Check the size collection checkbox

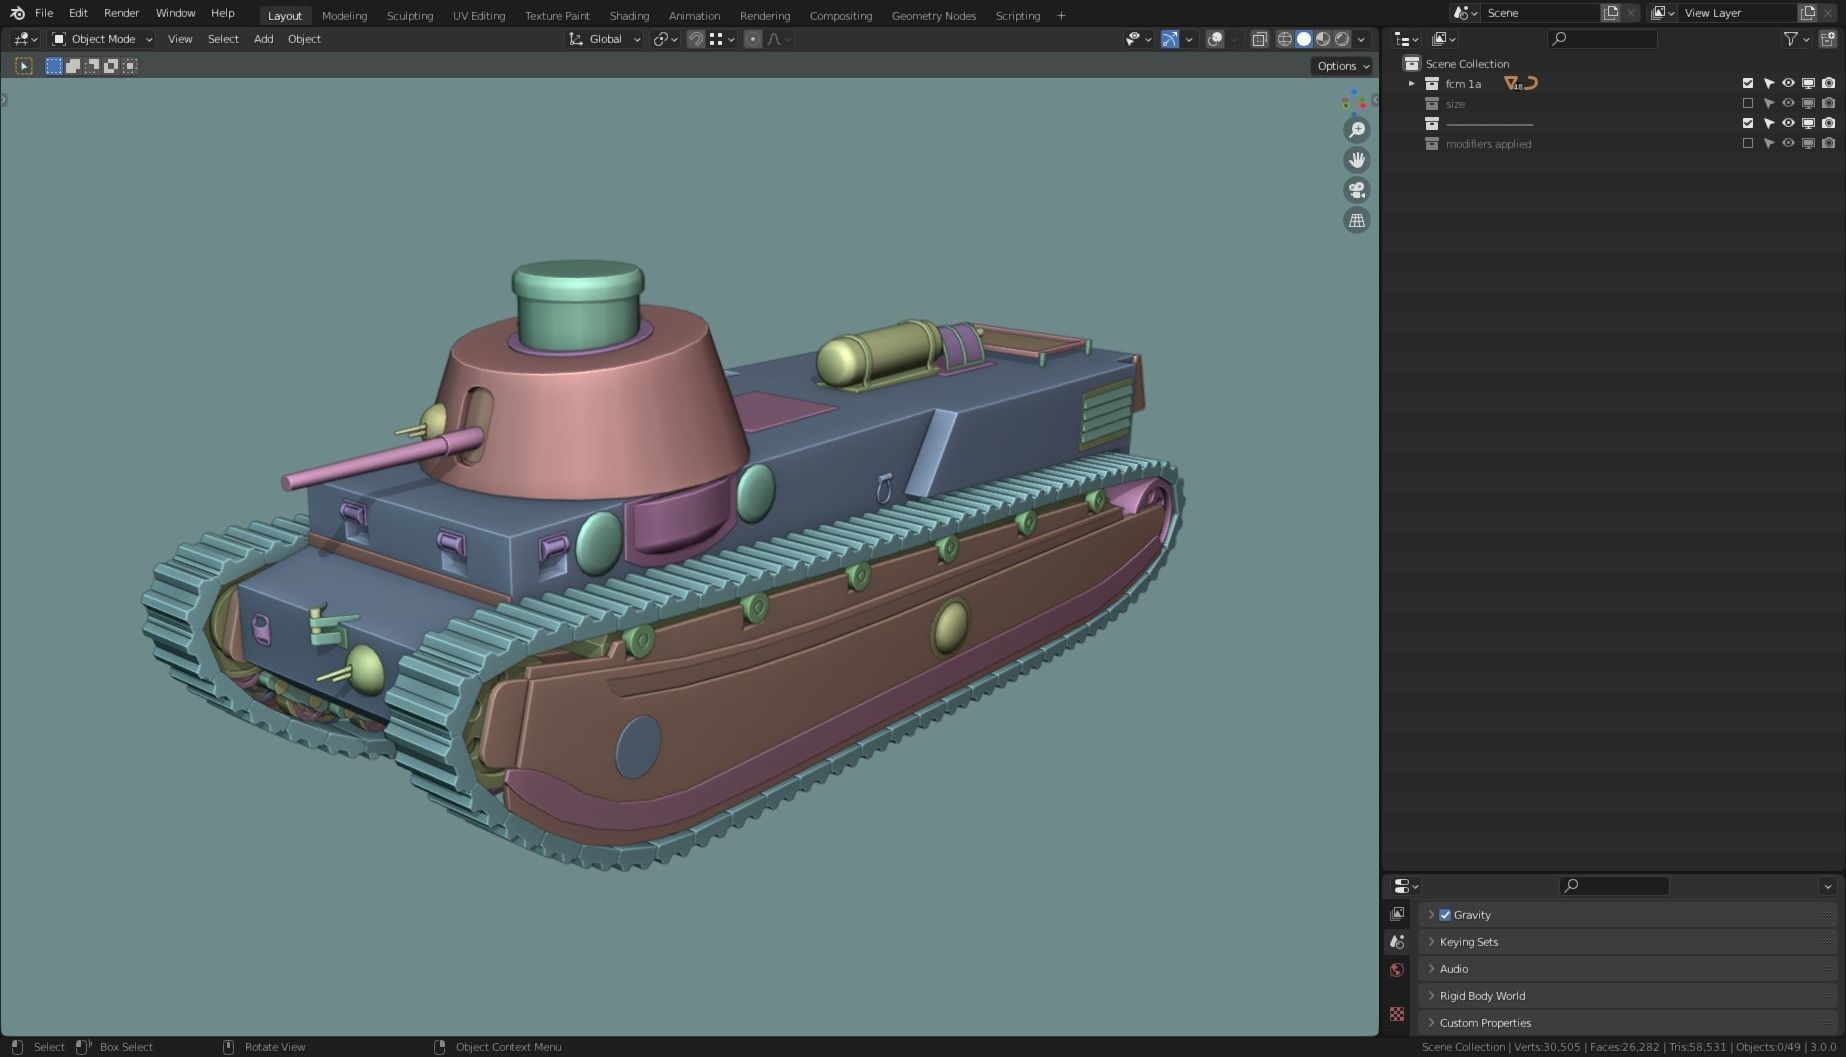(1748, 104)
